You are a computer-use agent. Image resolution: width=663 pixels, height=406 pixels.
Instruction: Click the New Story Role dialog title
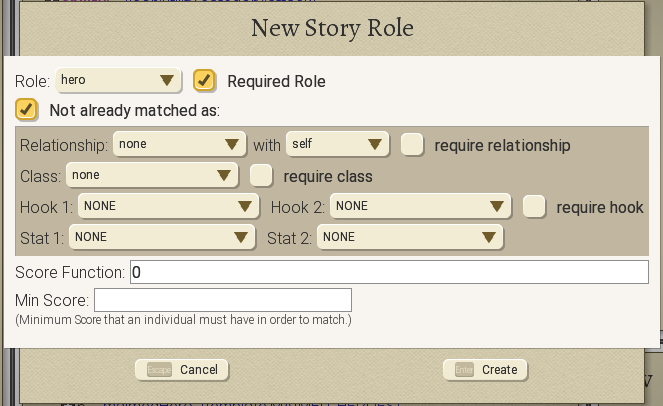(331, 28)
